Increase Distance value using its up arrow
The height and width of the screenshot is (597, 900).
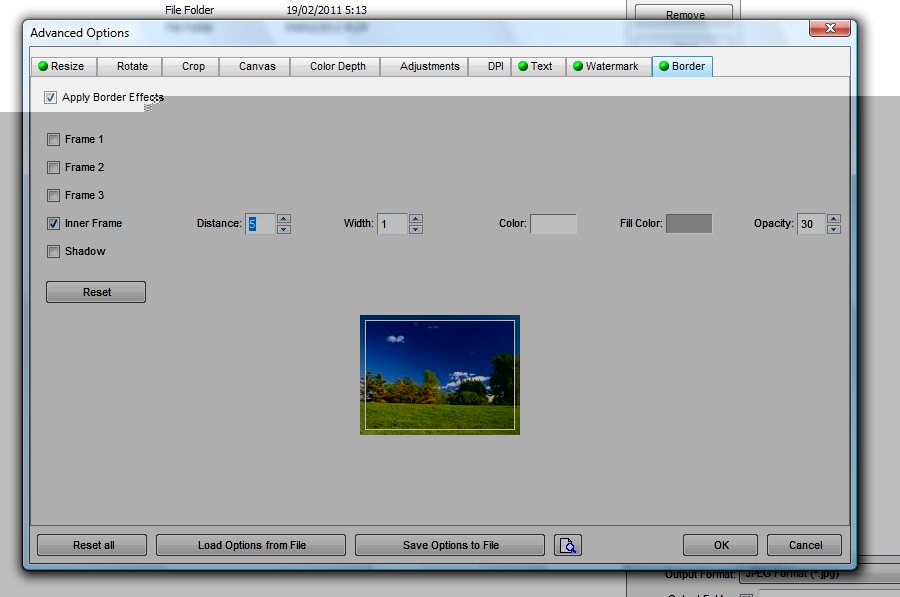pyautogui.click(x=283, y=219)
